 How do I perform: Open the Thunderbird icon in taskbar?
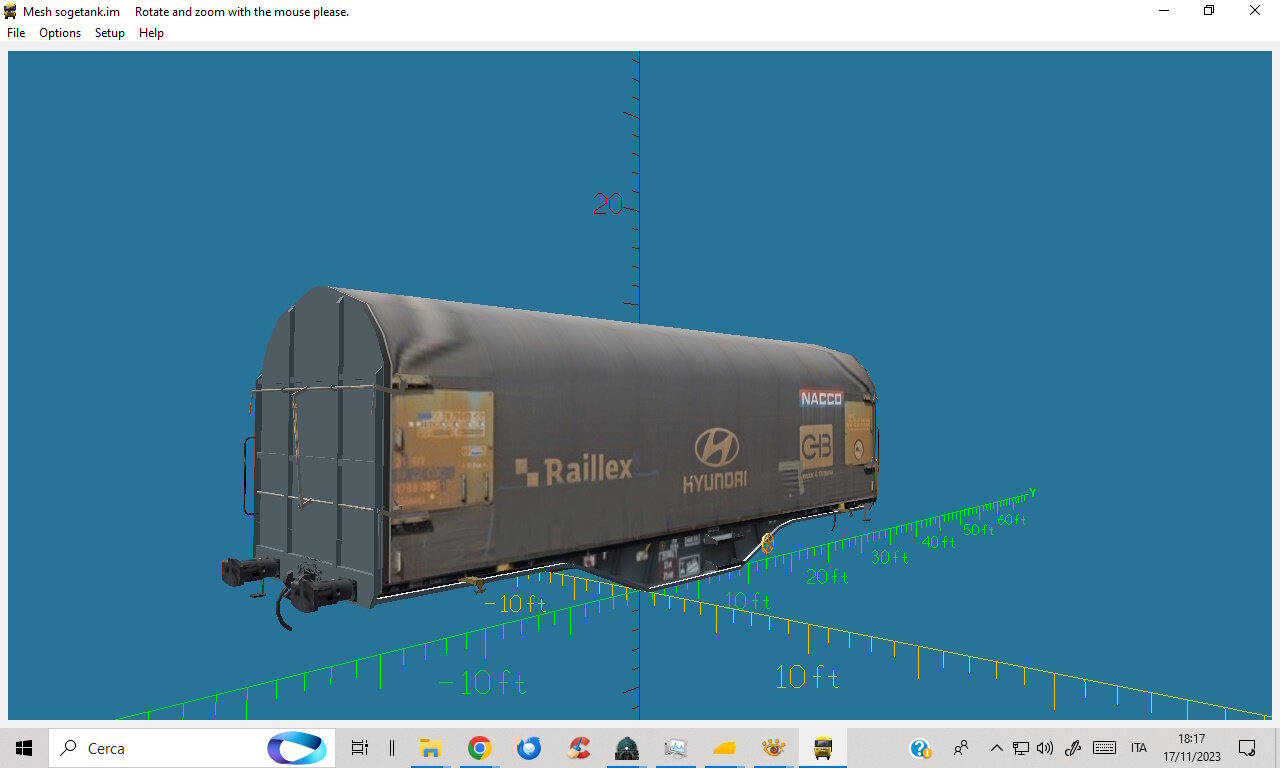click(529, 748)
